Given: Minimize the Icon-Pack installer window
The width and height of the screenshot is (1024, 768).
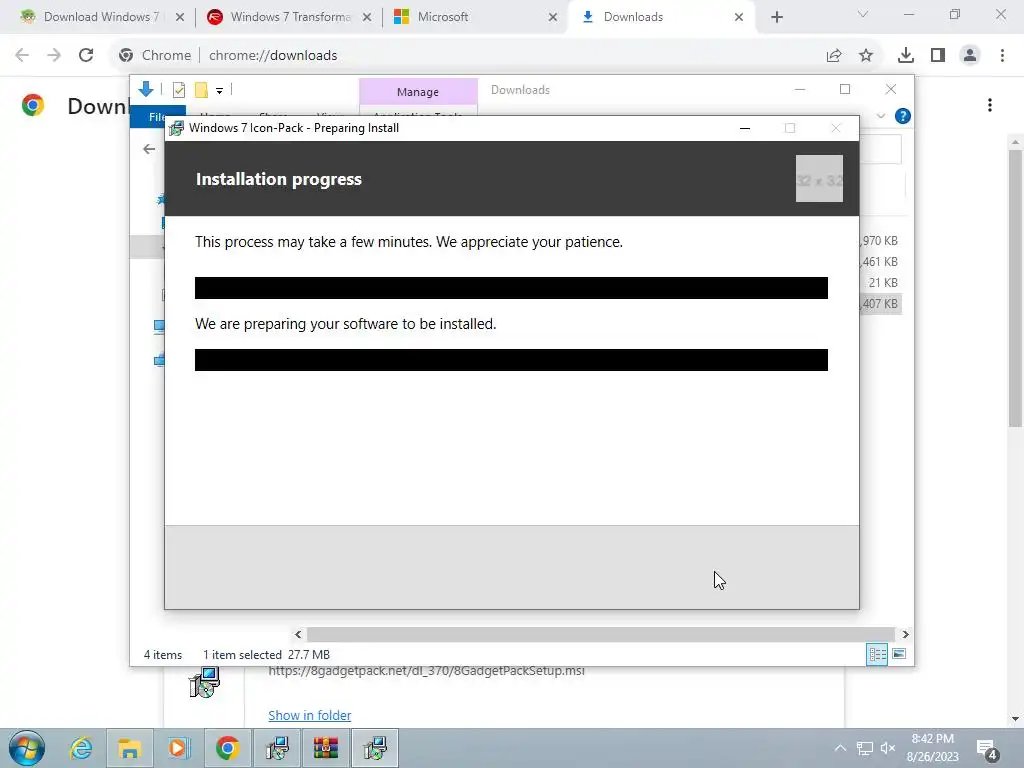Looking at the screenshot, I should (x=744, y=128).
